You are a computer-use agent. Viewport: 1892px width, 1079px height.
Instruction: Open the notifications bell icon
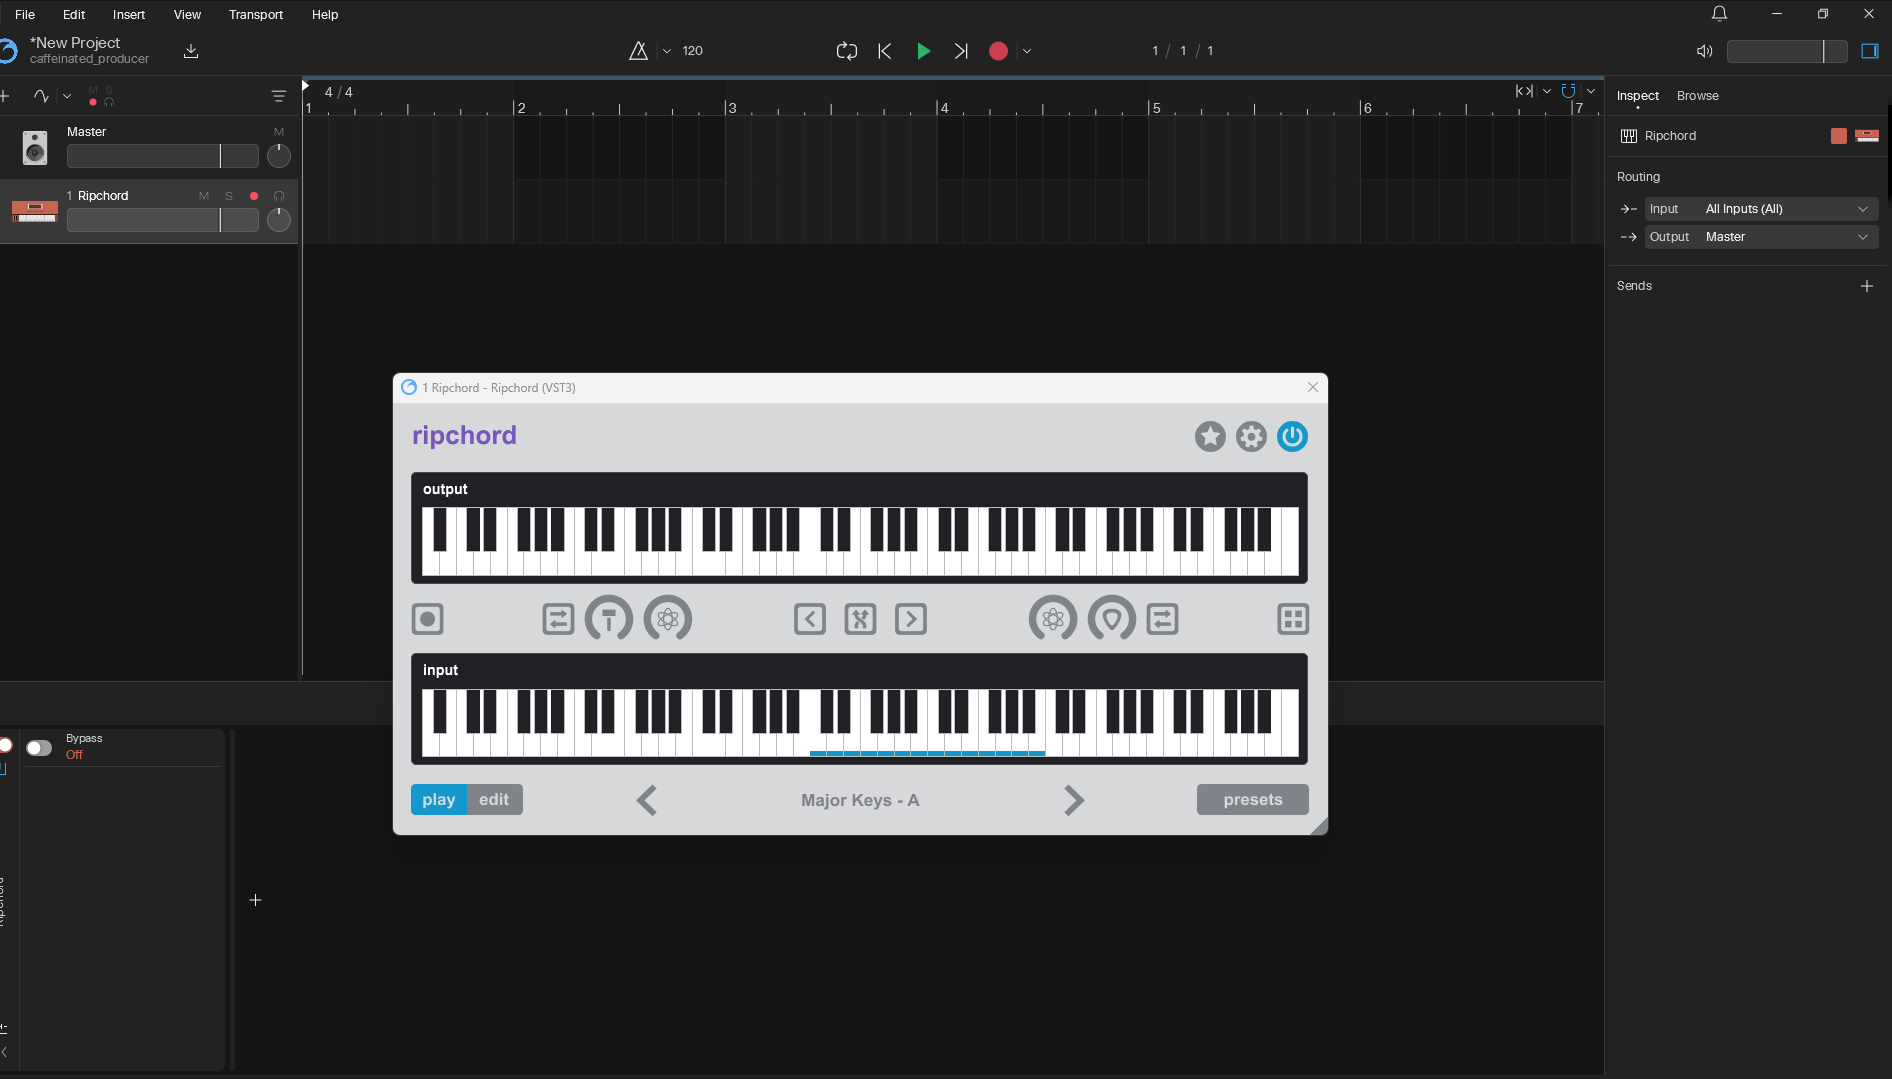(1719, 14)
